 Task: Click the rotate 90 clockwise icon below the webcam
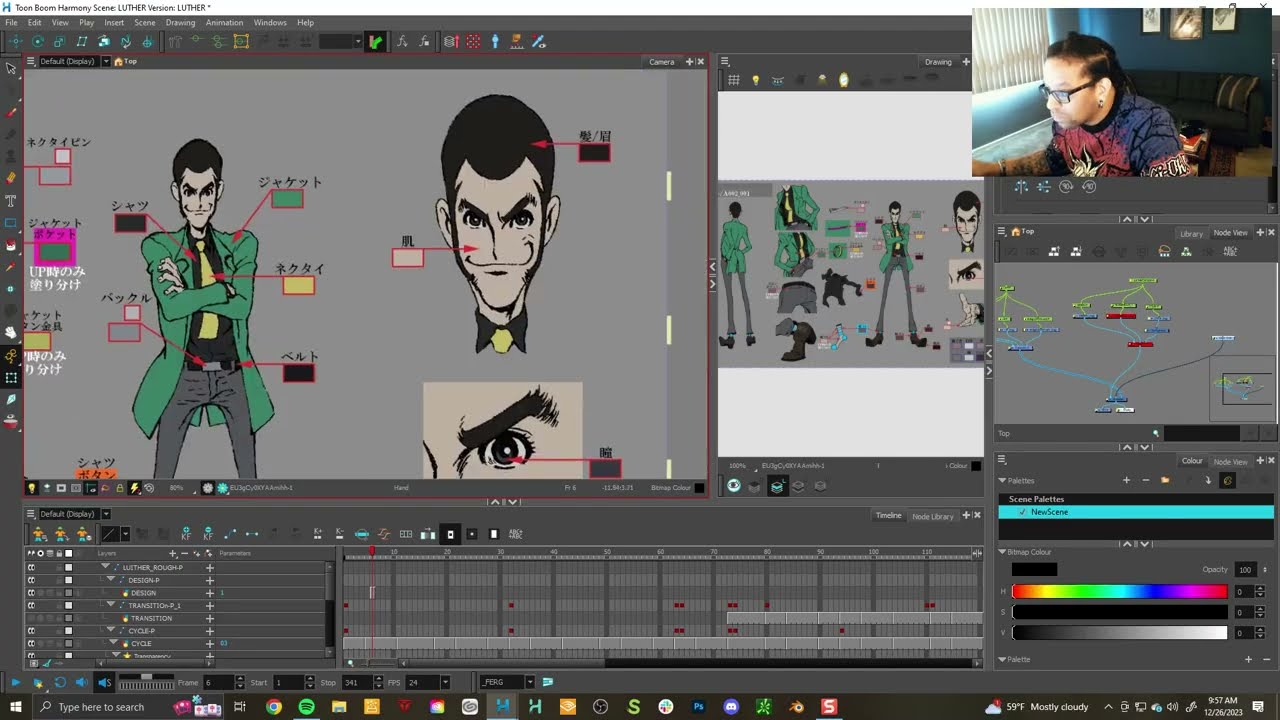point(1066,186)
